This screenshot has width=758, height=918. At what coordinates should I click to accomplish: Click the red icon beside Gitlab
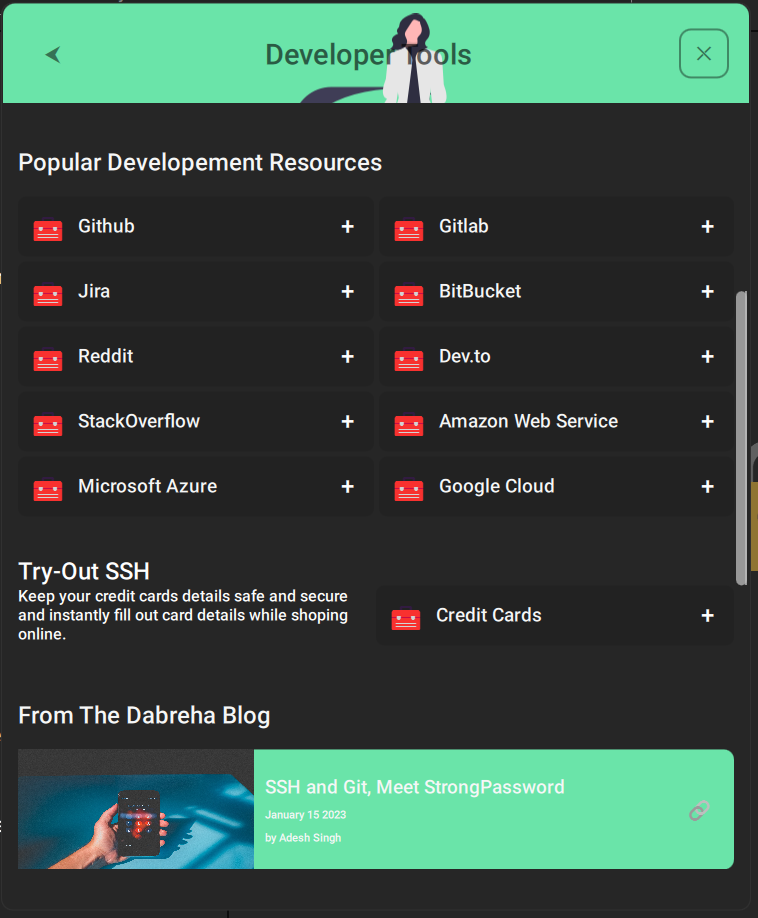point(408,230)
